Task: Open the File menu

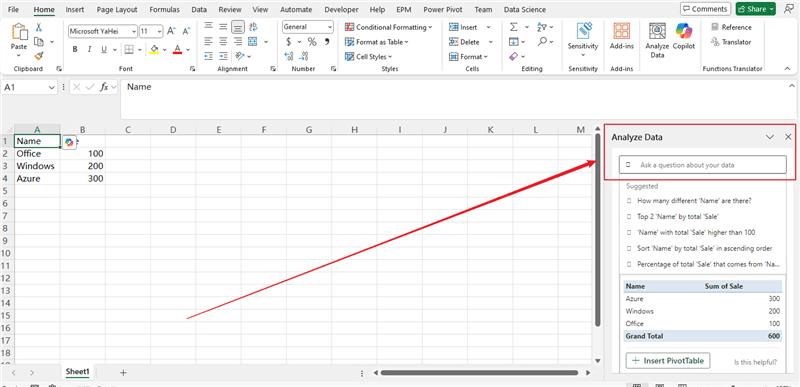Action: coord(14,10)
